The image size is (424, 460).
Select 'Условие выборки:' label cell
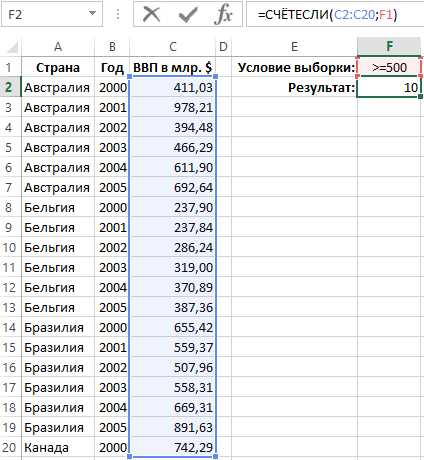click(x=294, y=68)
